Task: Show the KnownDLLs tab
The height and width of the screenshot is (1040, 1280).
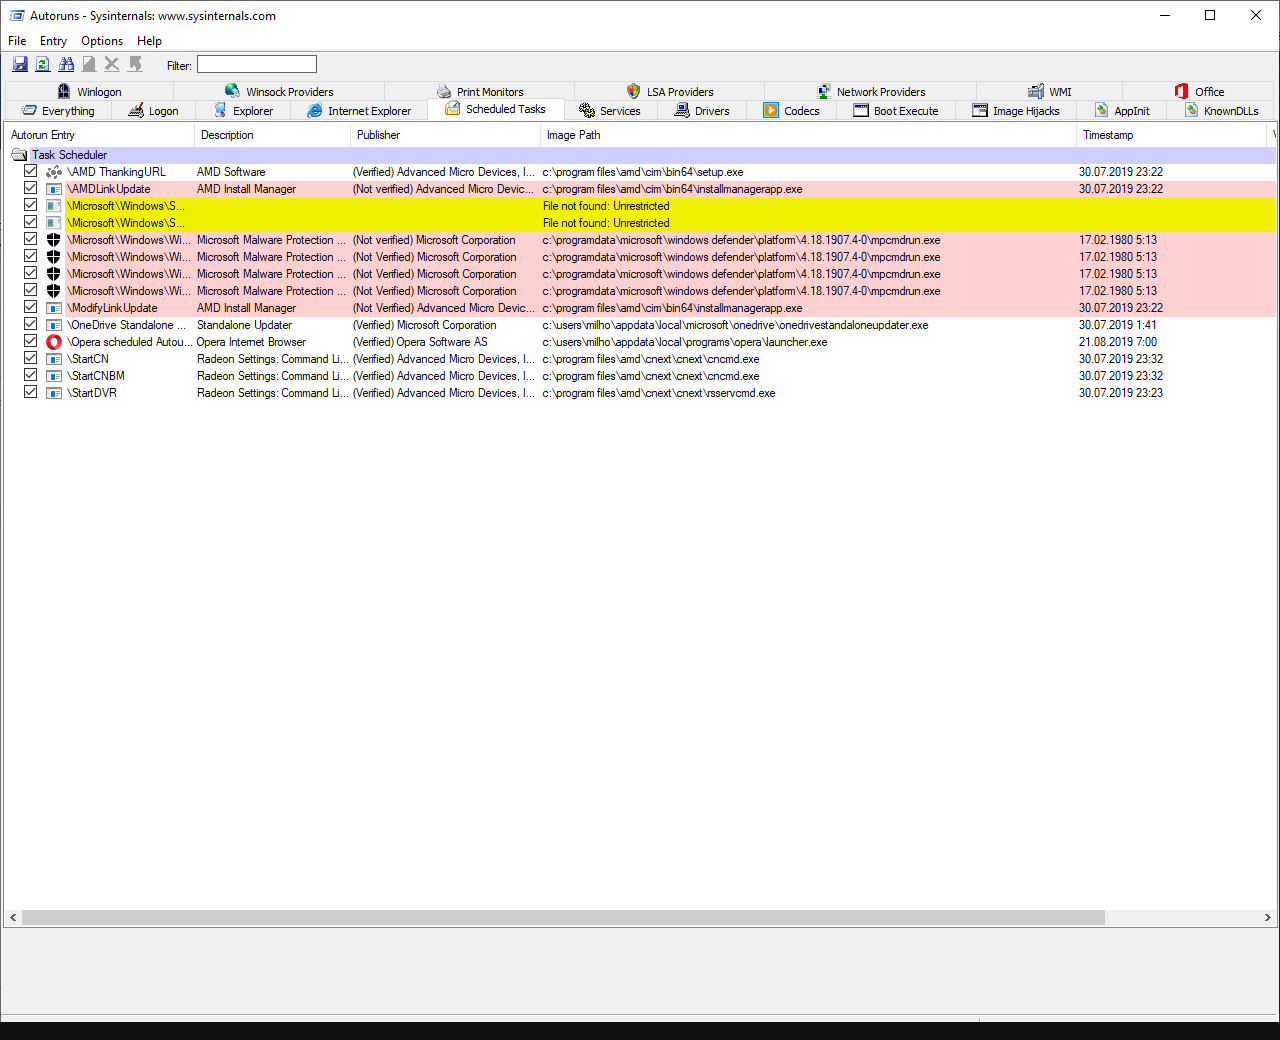Action: (x=1221, y=111)
